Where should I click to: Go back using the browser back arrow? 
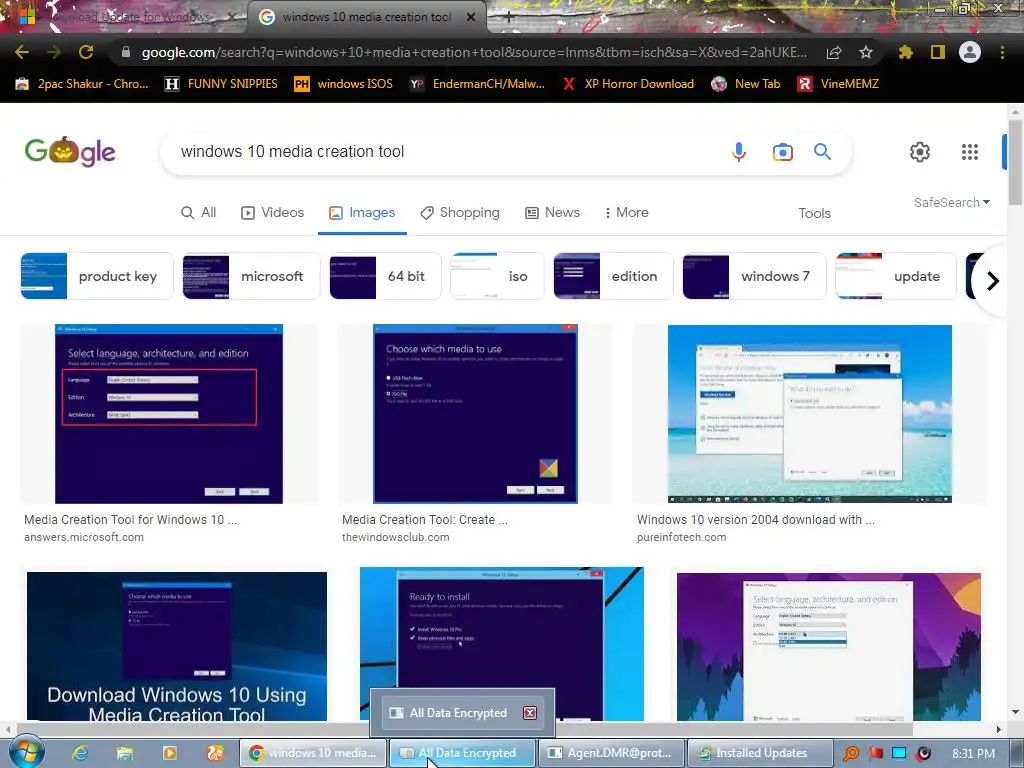pos(22,52)
